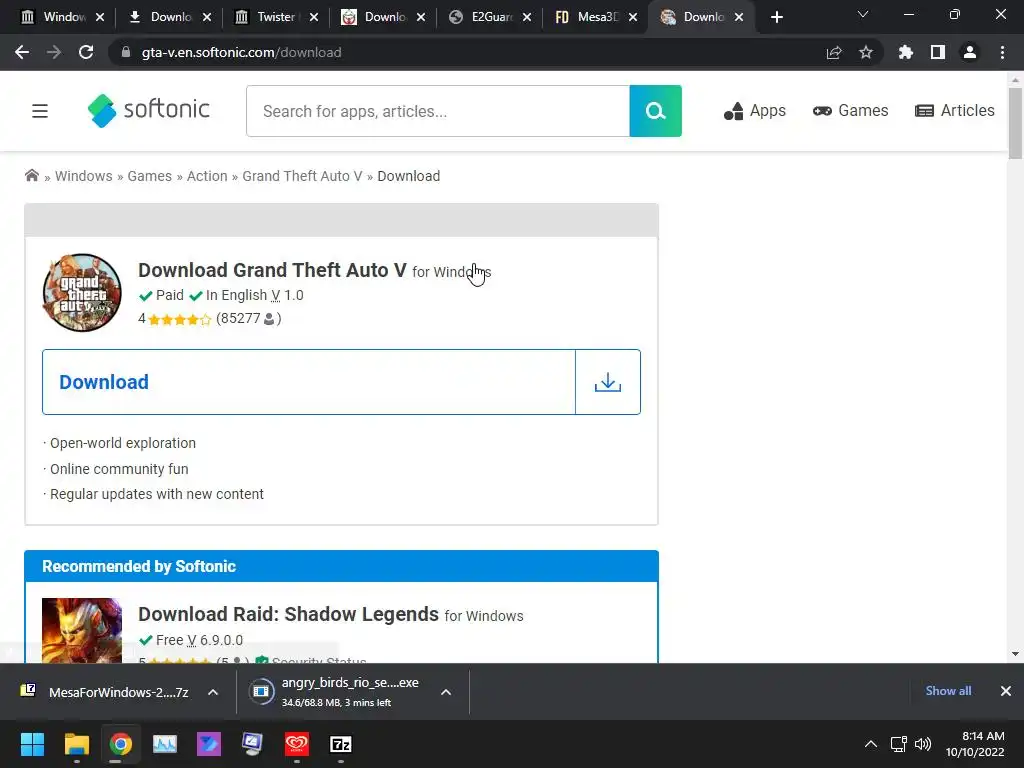The width and height of the screenshot is (1024, 768).
Task: Click the Raid: Shadow Legends thumbnail
Action: tap(82, 630)
